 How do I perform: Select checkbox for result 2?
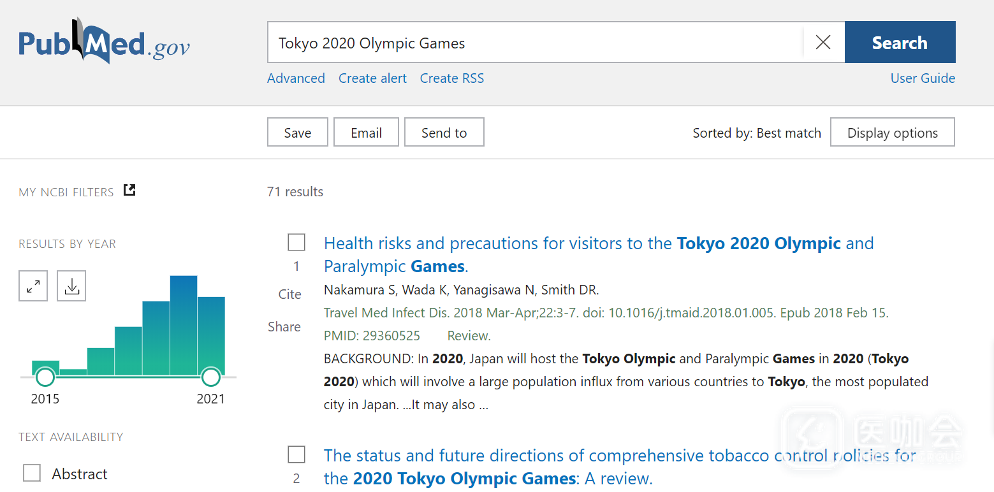(x=296, y=454)
